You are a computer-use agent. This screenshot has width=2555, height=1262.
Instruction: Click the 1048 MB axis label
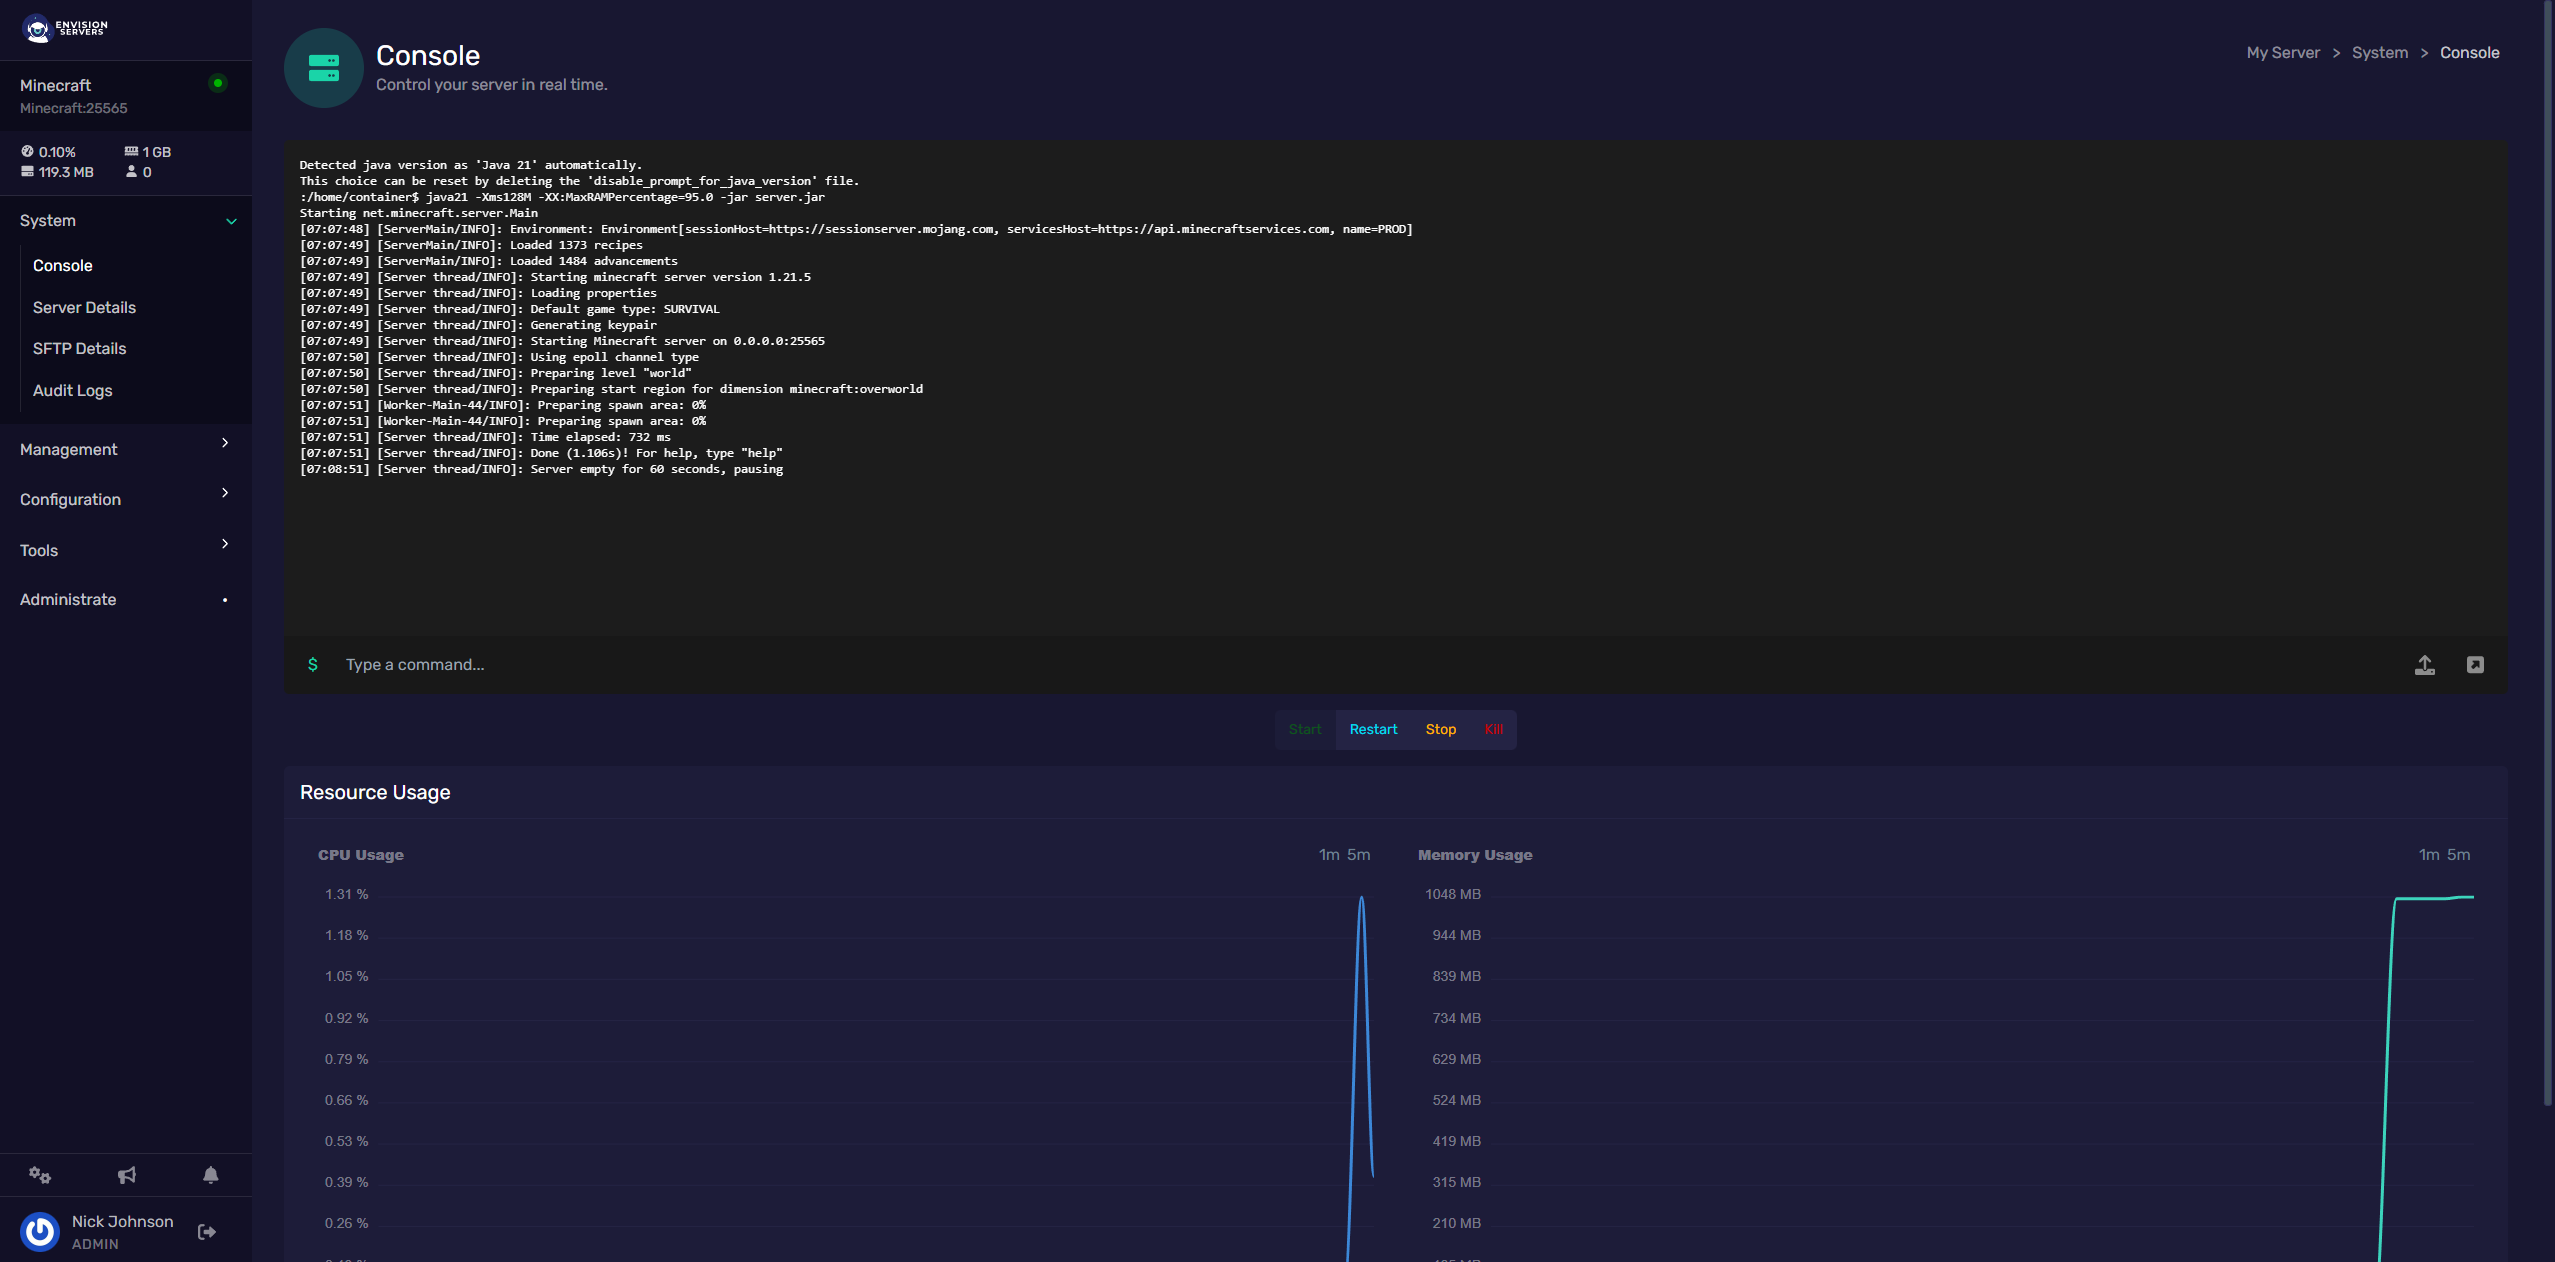click(1453, 894)
